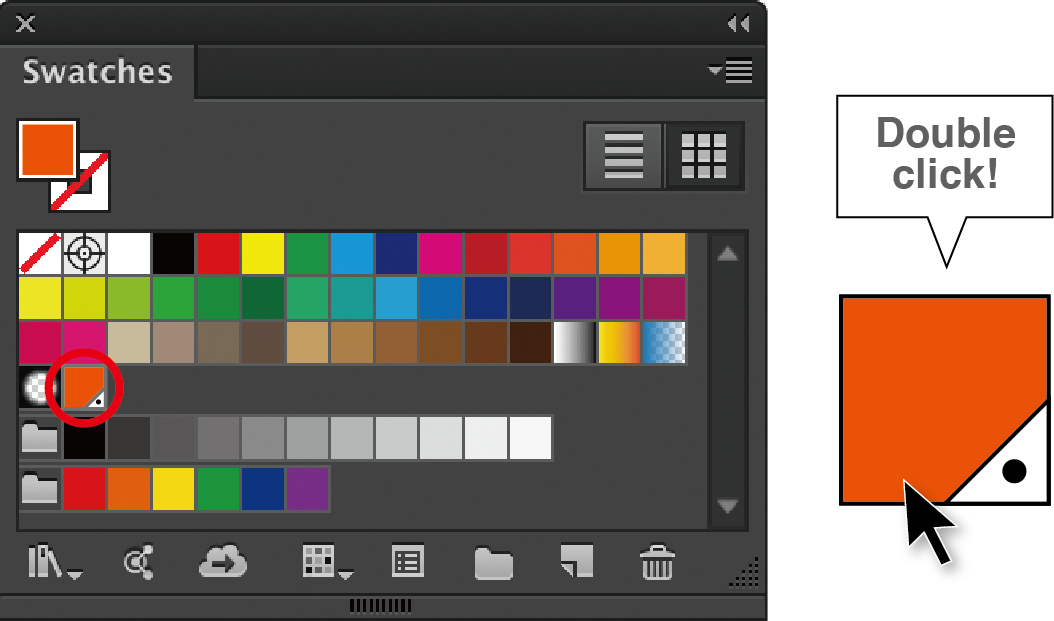The image size is (1054, 621).
Task: Switch to list view of swatches
Action: point(623,155)
